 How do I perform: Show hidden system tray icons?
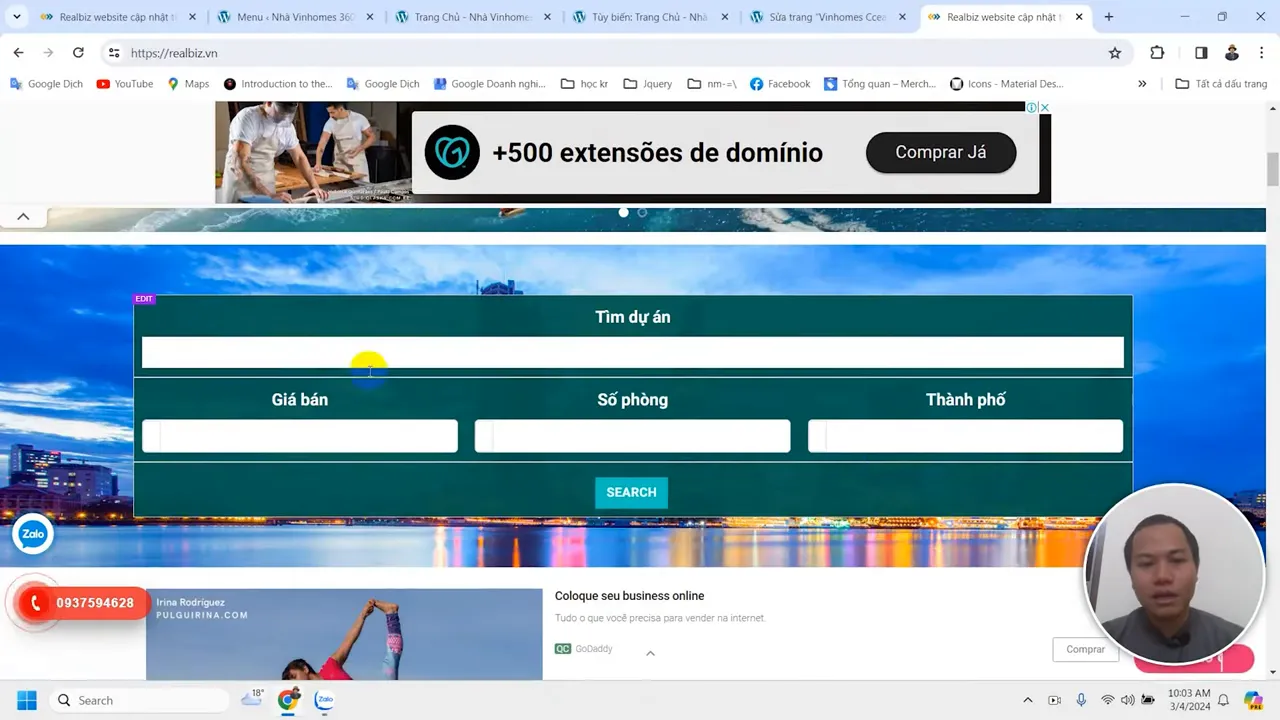coord(1027,700)
